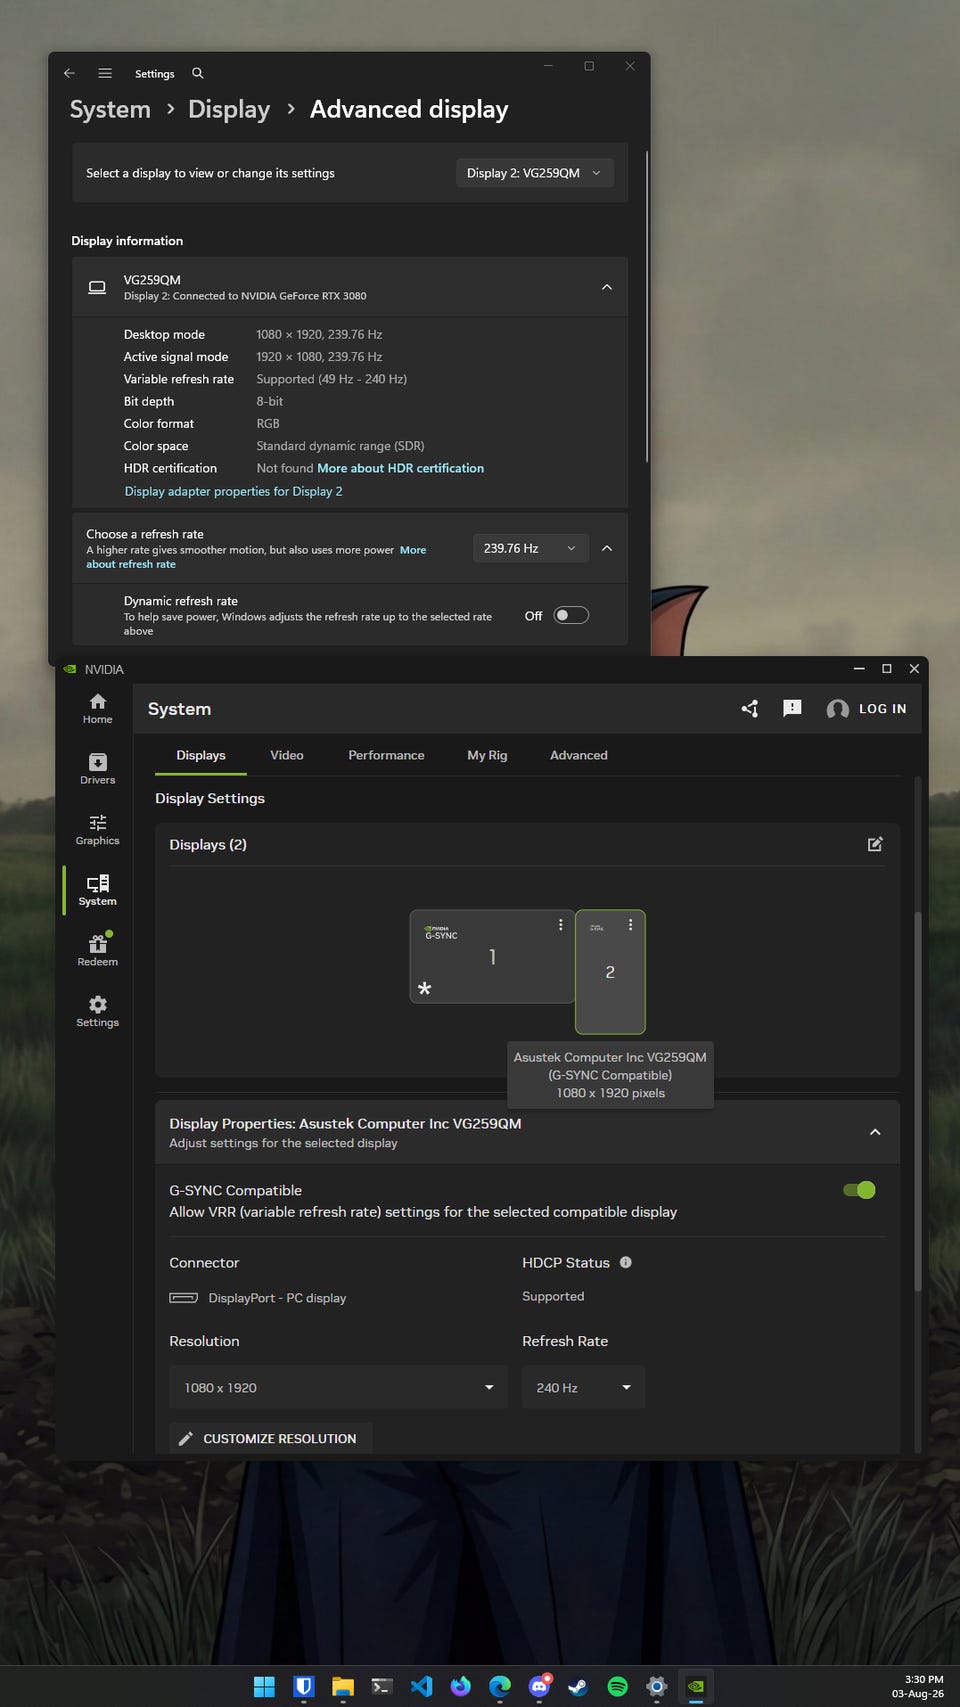This screenshot has width=960, height=1707.
Task: Select System in the NVIDIA sidebar
Action: (98, 890)
